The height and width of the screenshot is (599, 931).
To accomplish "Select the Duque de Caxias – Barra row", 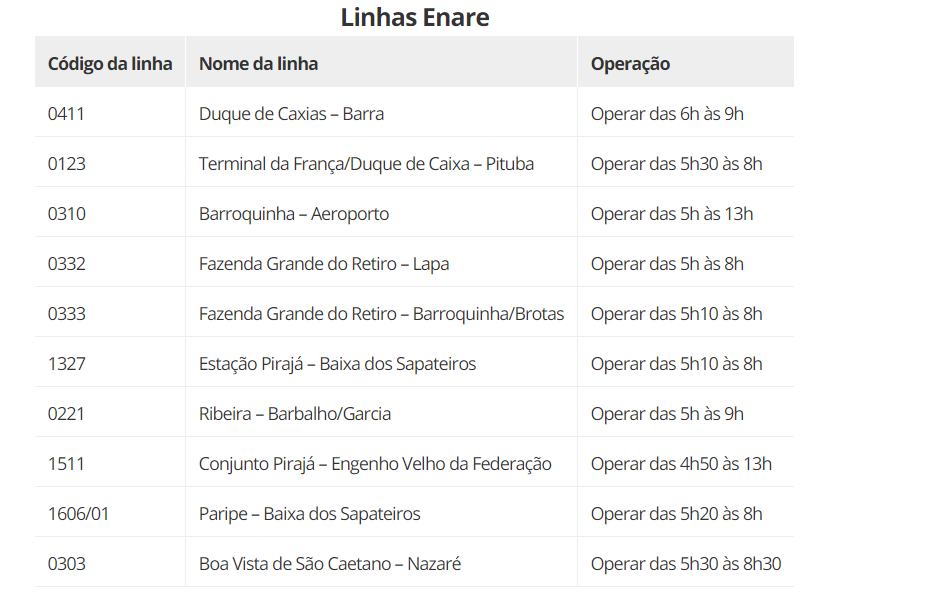I will [414, 113].
